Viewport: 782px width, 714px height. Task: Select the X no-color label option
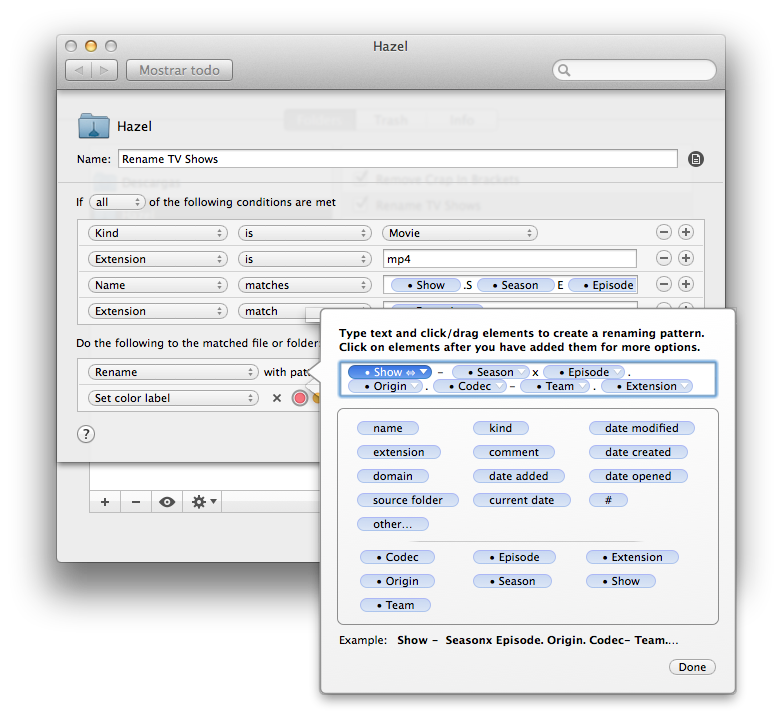coord(277,398)
